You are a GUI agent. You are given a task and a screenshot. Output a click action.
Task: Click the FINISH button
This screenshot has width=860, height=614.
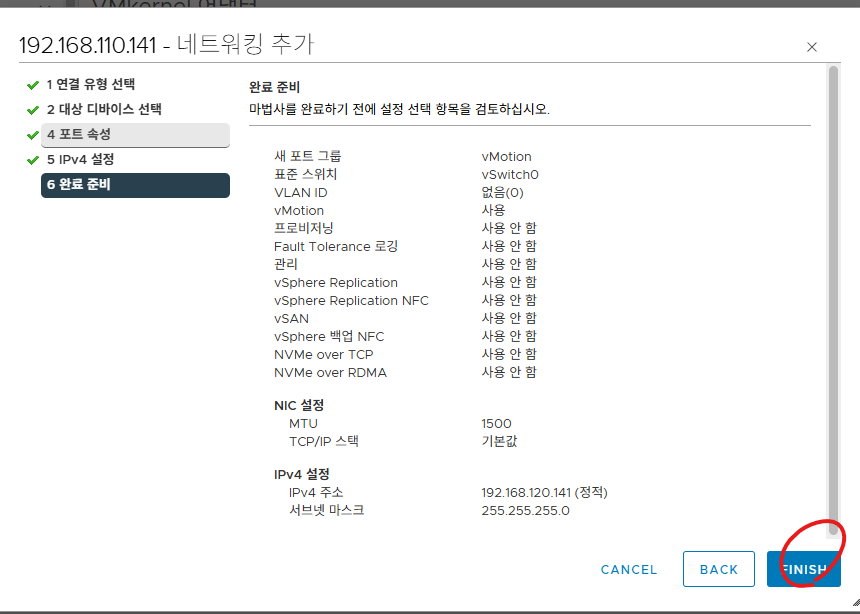pos(804,569)
